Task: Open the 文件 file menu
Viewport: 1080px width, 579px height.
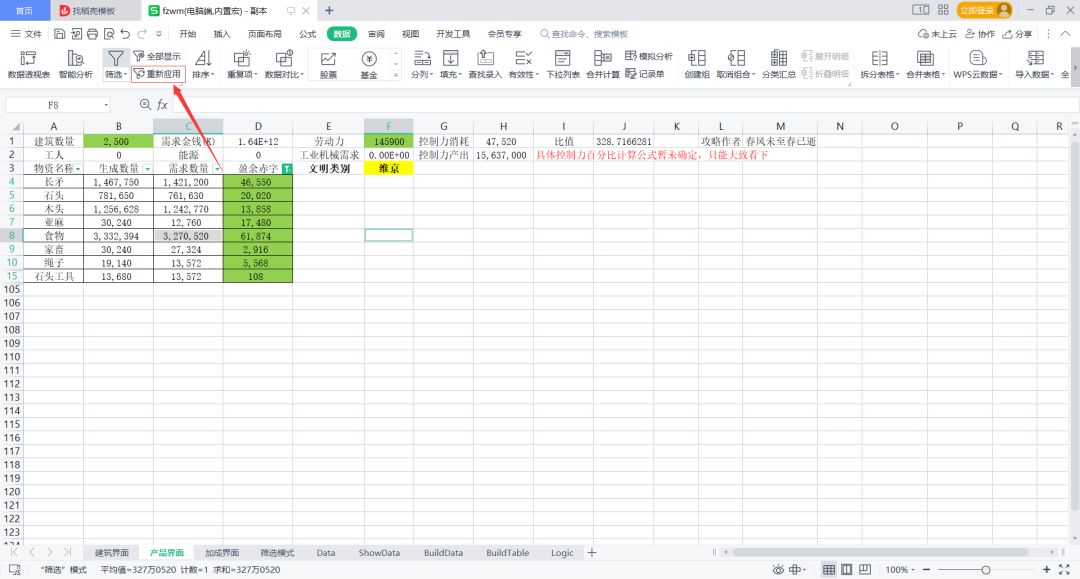Action: click(x=26, y=34)
